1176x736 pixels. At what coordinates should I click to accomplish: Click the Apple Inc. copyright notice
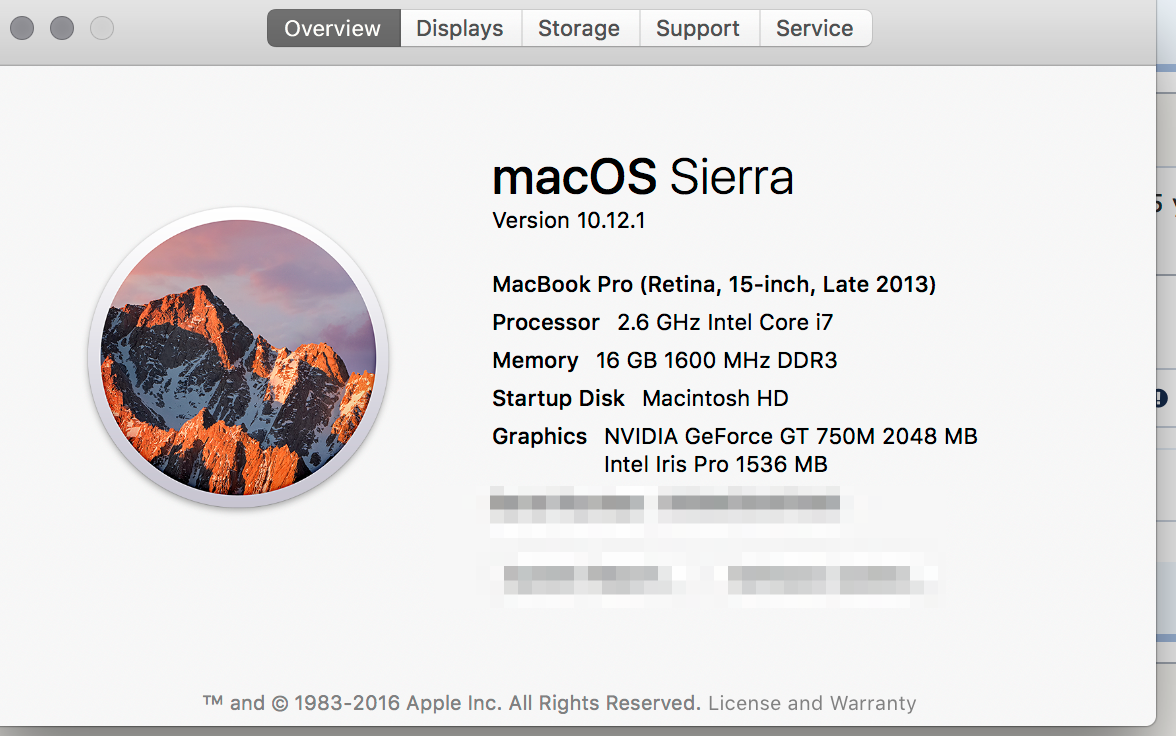tap(452, 703)
